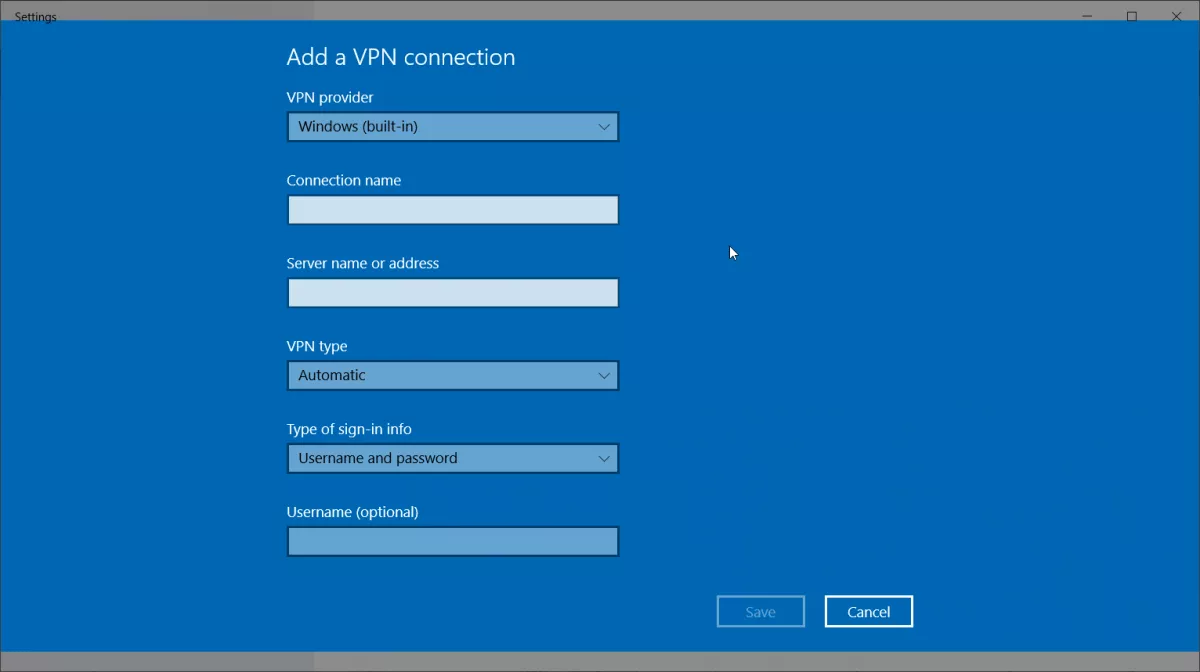
Task: Click the 'Connection name' label
Action: click(x=344, y=181)
